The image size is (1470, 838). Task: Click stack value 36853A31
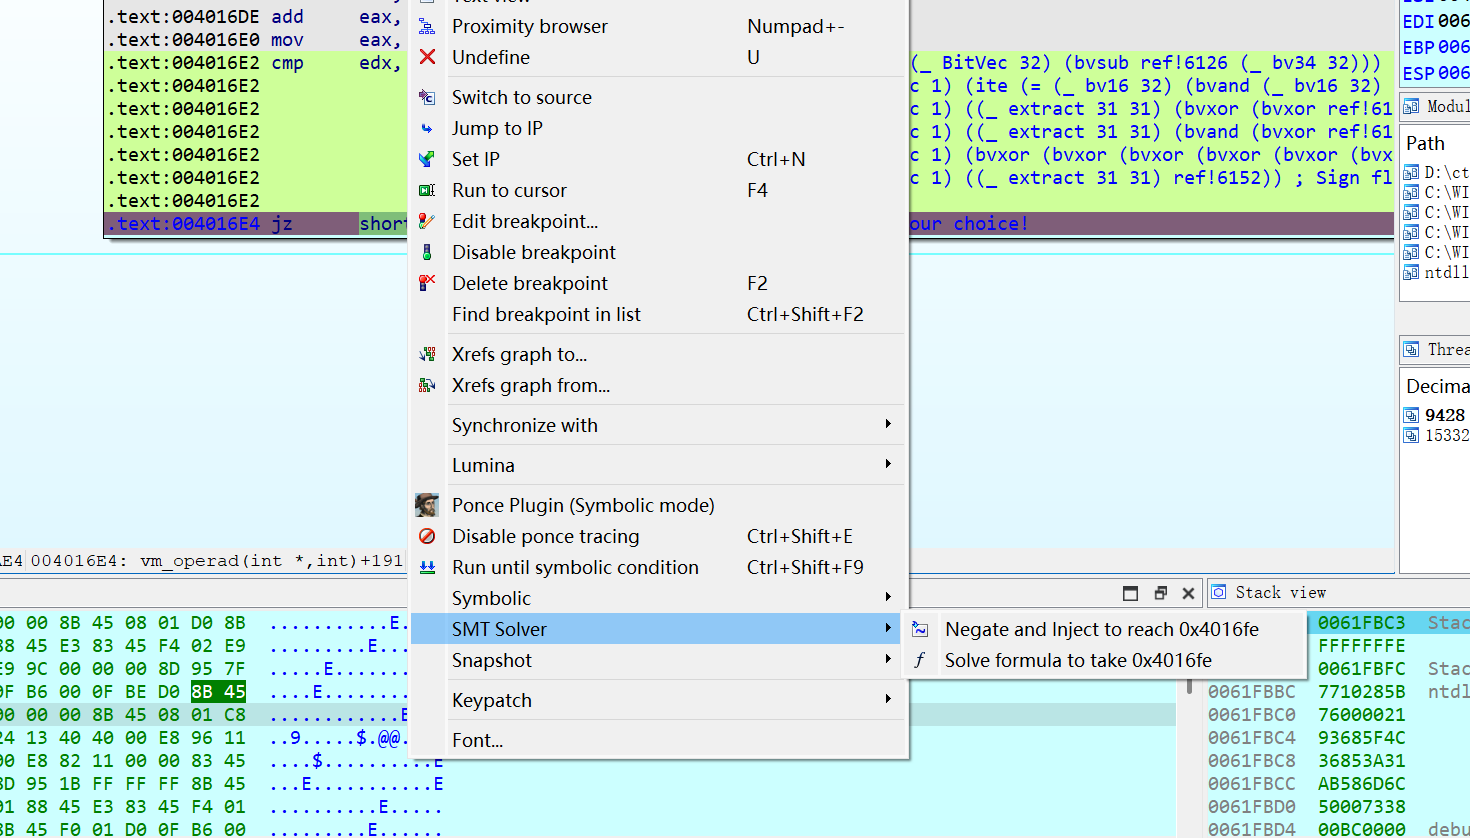(1361, 761)
